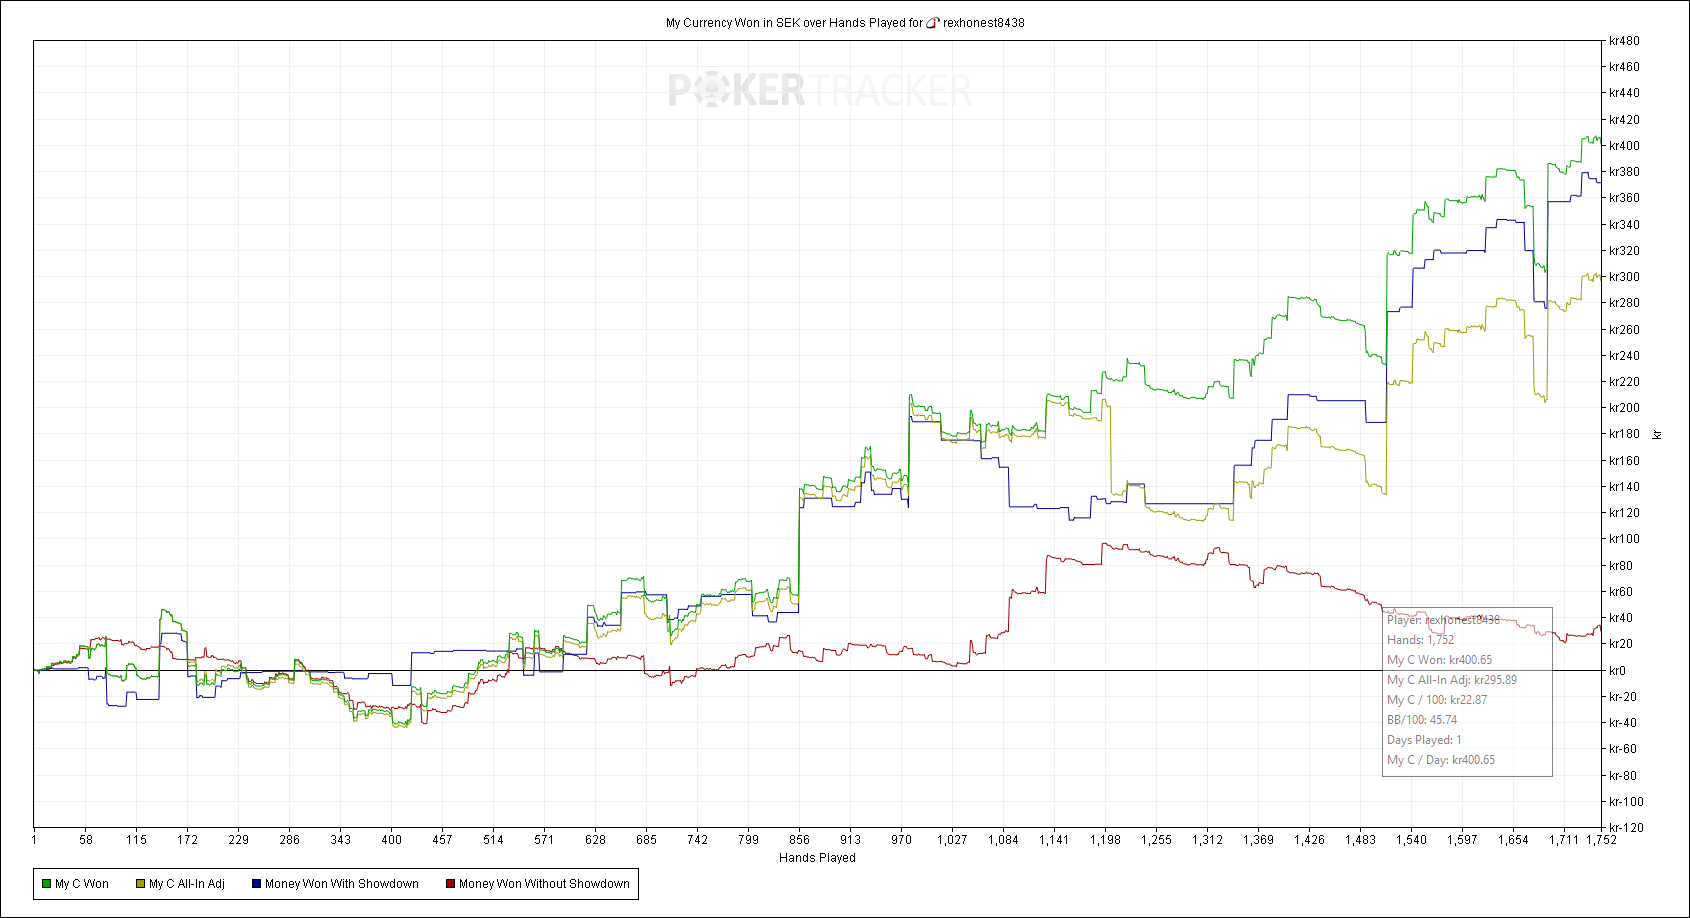Click the player stats summary box
The width and height of the screenshot is (1690, 918).
click(x=1467, y=691)
